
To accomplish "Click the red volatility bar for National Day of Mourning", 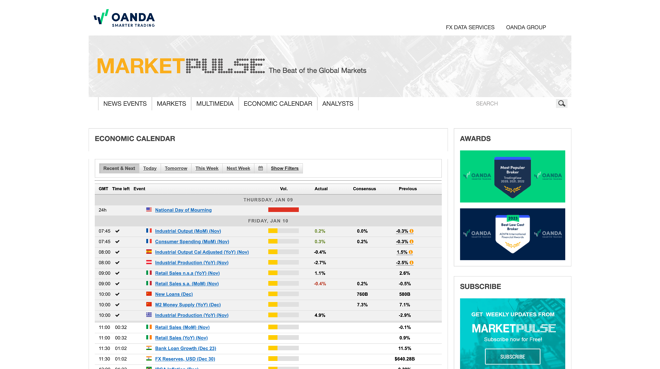I will (x=283, y=210).
